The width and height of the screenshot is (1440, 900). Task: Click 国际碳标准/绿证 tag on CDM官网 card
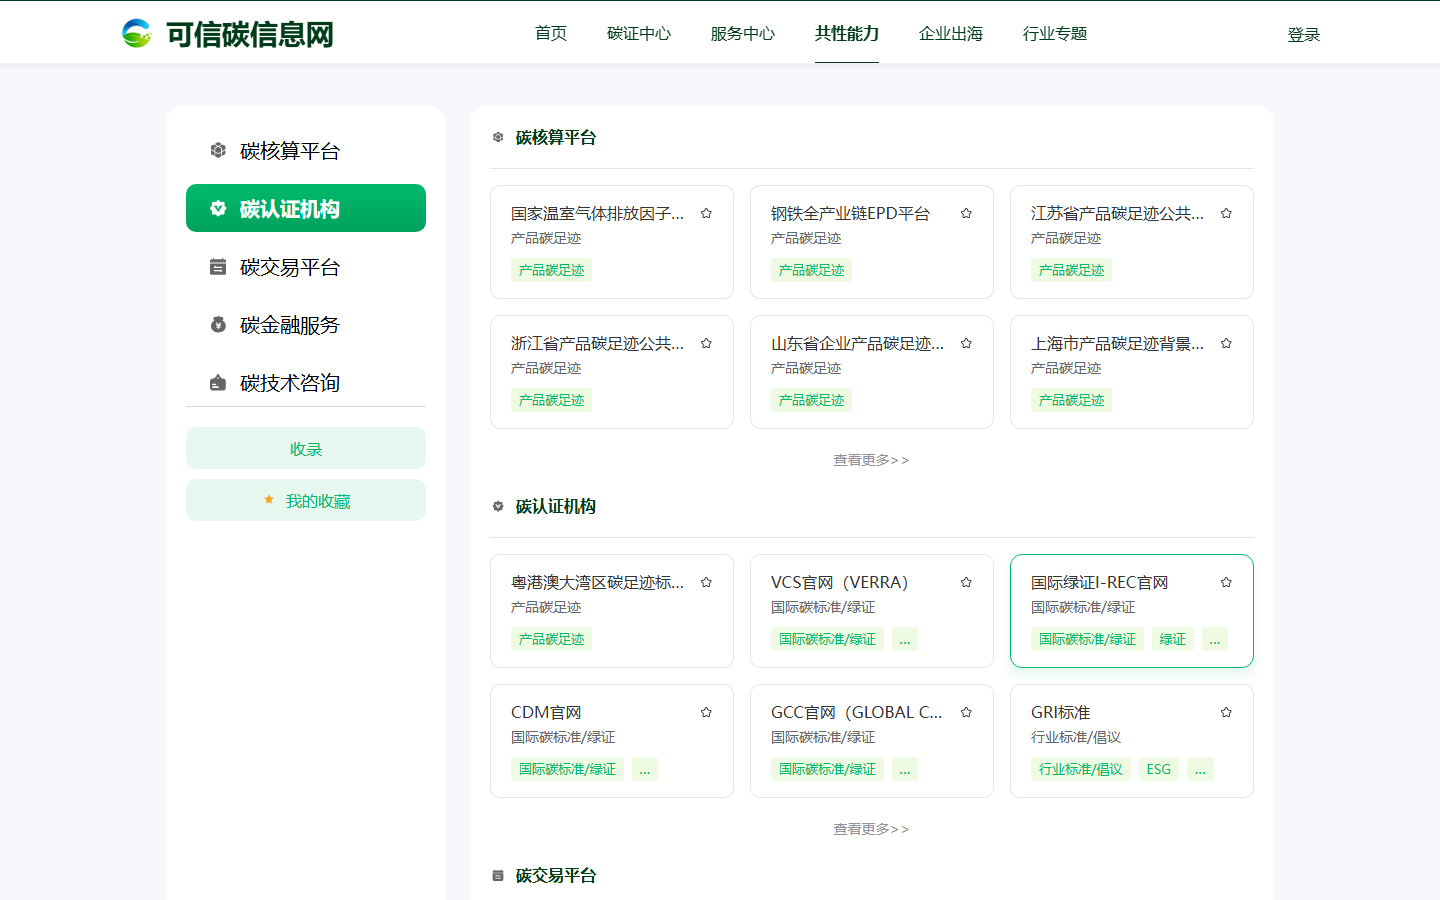[x=567, y=769]
